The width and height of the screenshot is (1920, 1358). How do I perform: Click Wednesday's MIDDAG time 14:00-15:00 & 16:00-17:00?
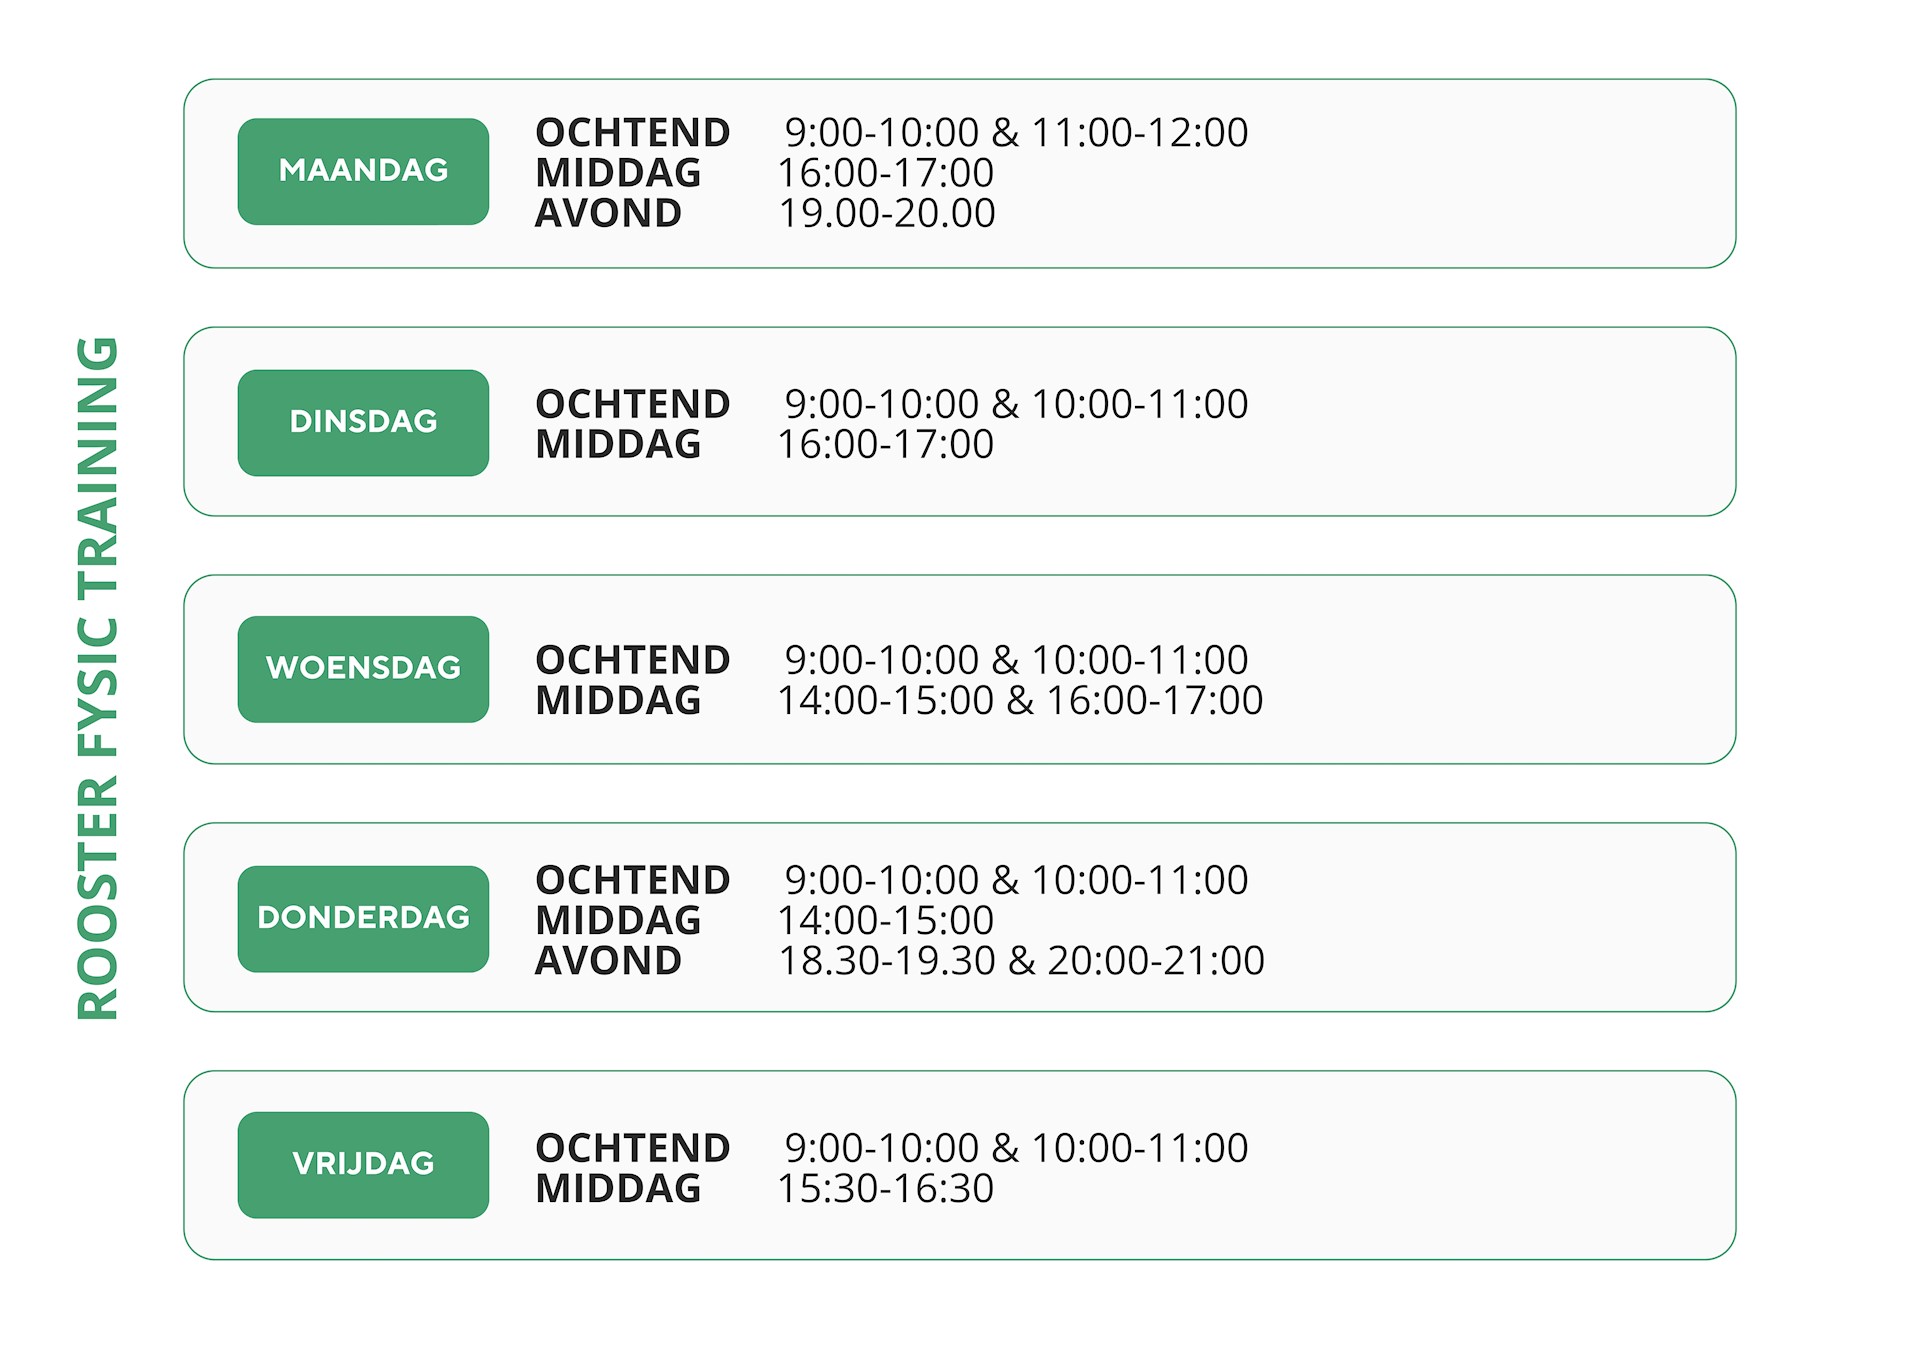point(1021,700)
